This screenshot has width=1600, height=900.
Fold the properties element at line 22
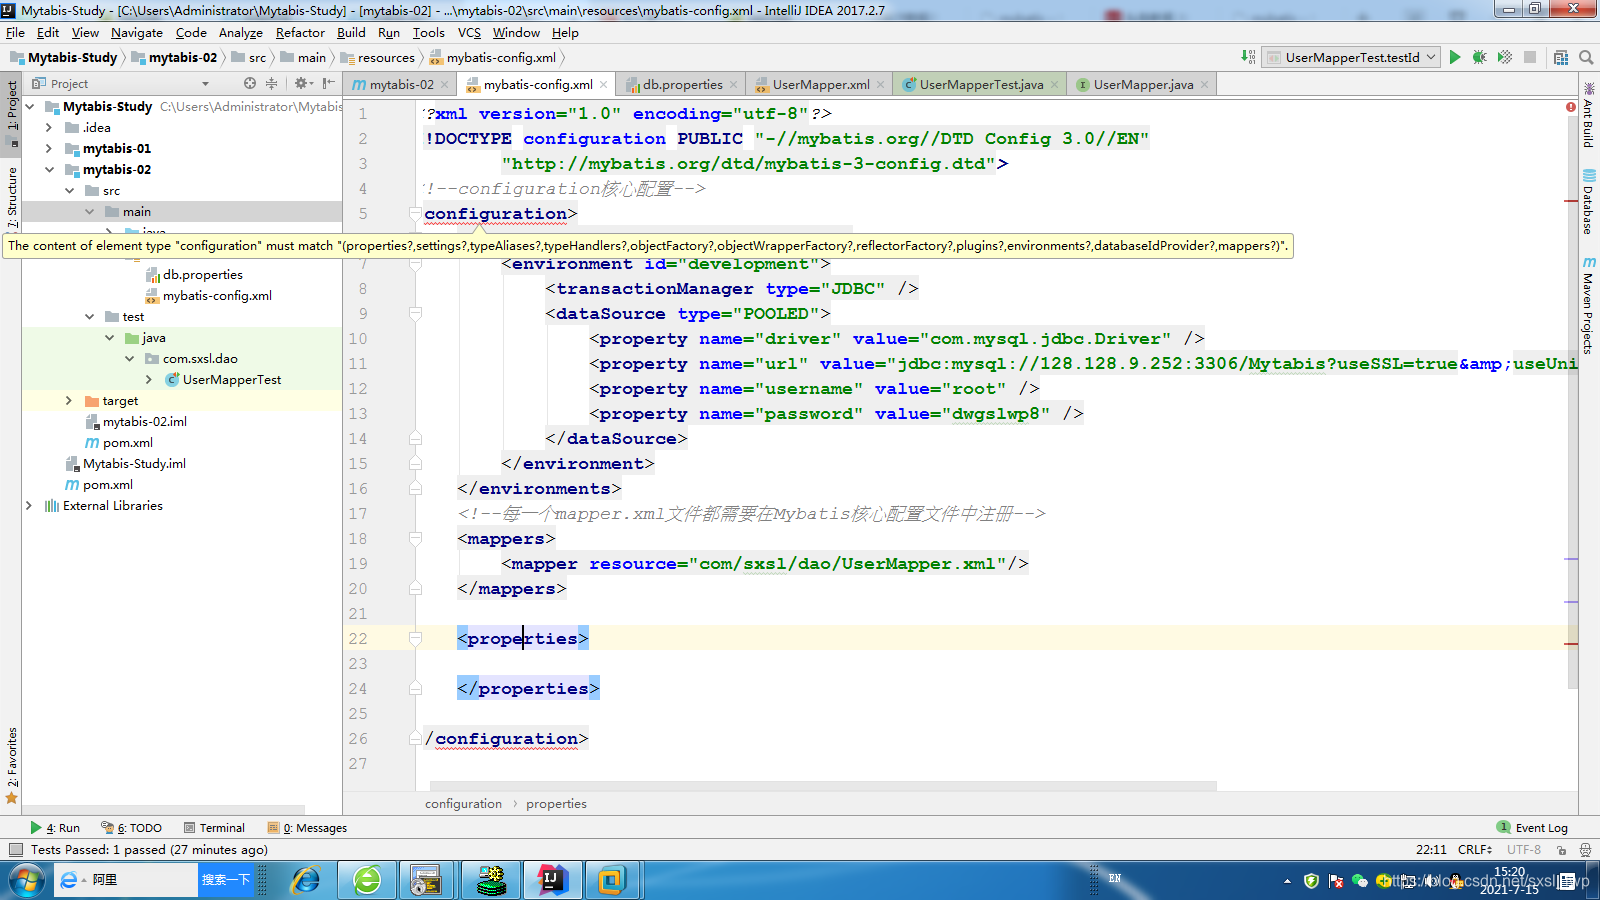(415, 639)
